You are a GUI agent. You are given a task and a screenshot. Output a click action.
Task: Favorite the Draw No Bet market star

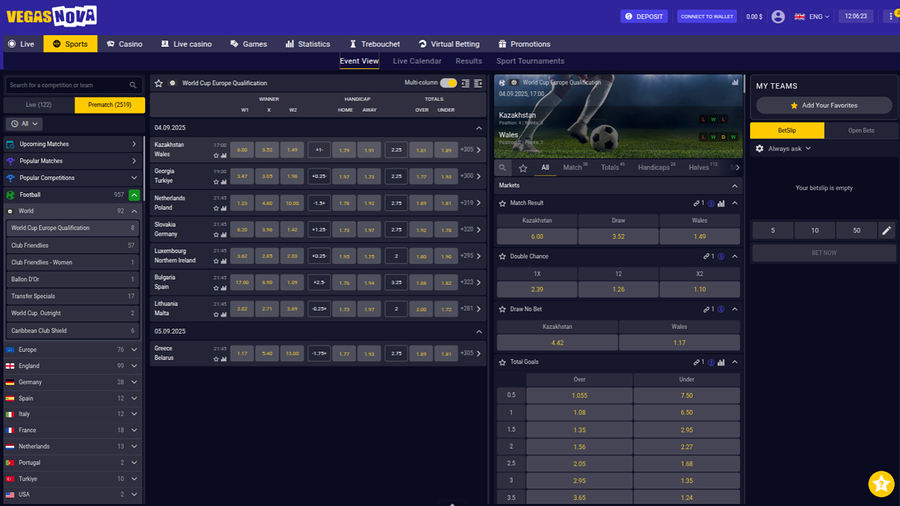pyautogui.click(x=502, y=309)
